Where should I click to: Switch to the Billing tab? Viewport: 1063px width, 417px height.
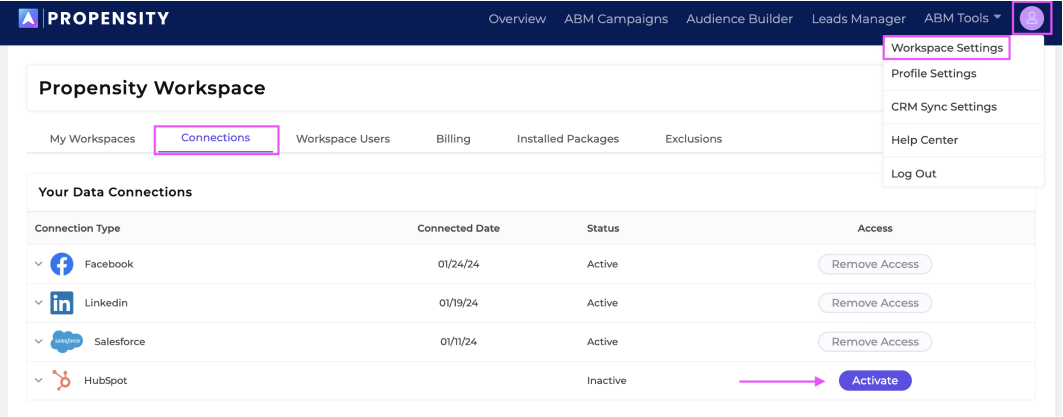[453, 139]
